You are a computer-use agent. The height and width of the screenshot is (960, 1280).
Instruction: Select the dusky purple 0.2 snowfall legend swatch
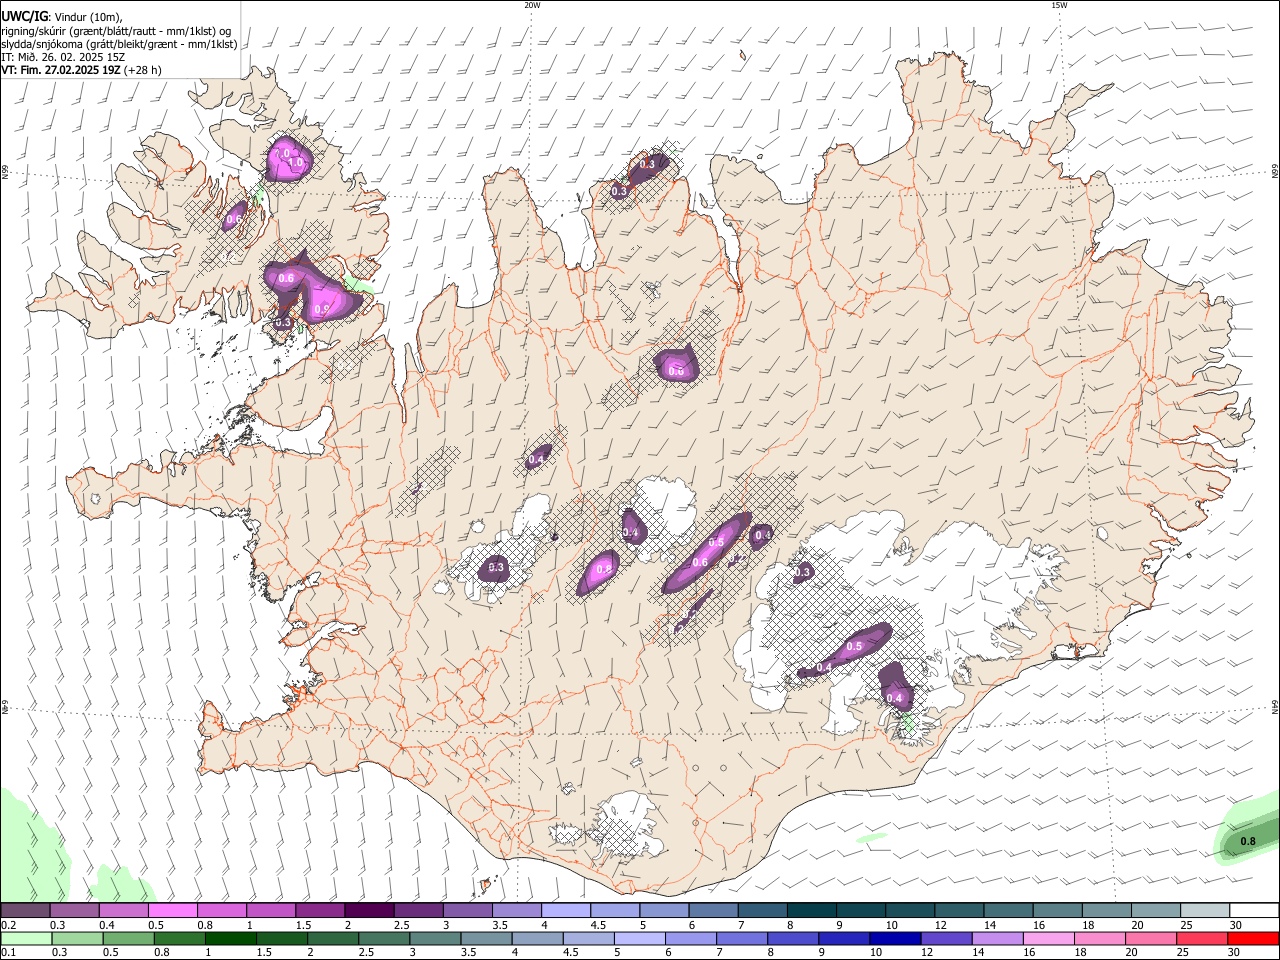[x=24, y=910]
